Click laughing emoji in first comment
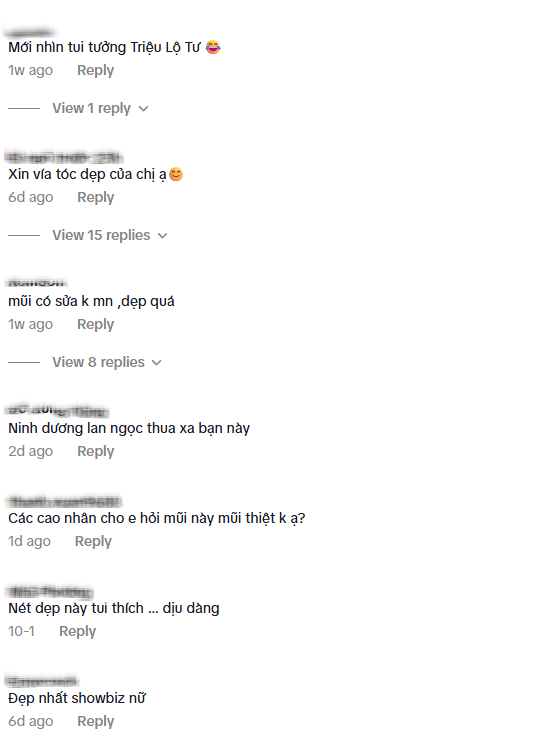 pos(213,47)
